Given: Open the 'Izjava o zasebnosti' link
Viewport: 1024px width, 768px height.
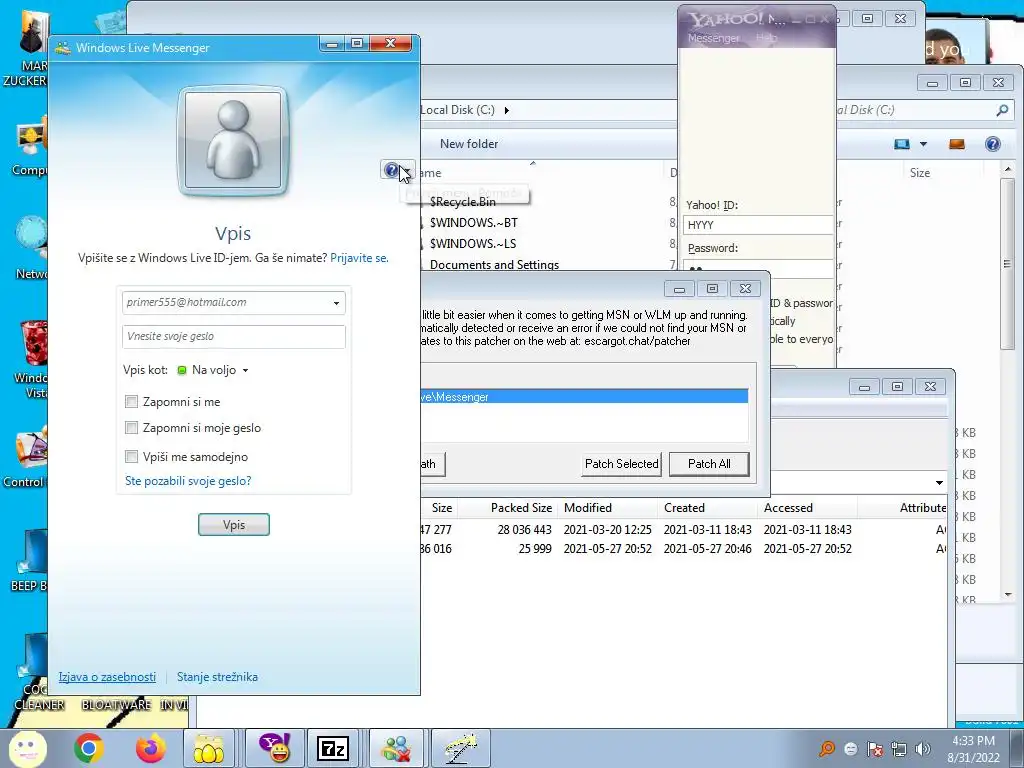Looking at the screenshot, I should (x=107, y=677).
